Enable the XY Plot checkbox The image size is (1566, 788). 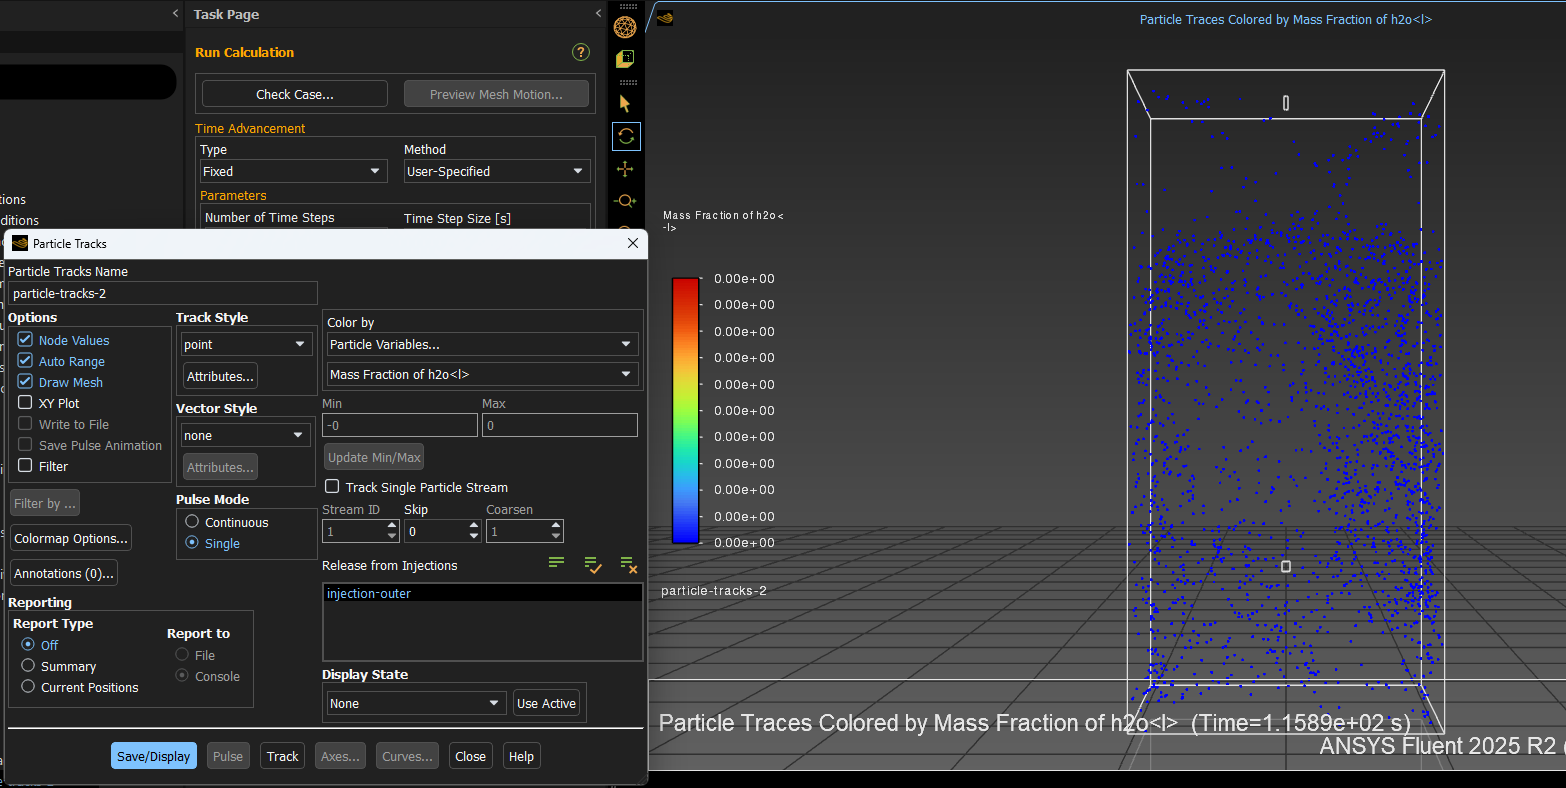point(26,403)
